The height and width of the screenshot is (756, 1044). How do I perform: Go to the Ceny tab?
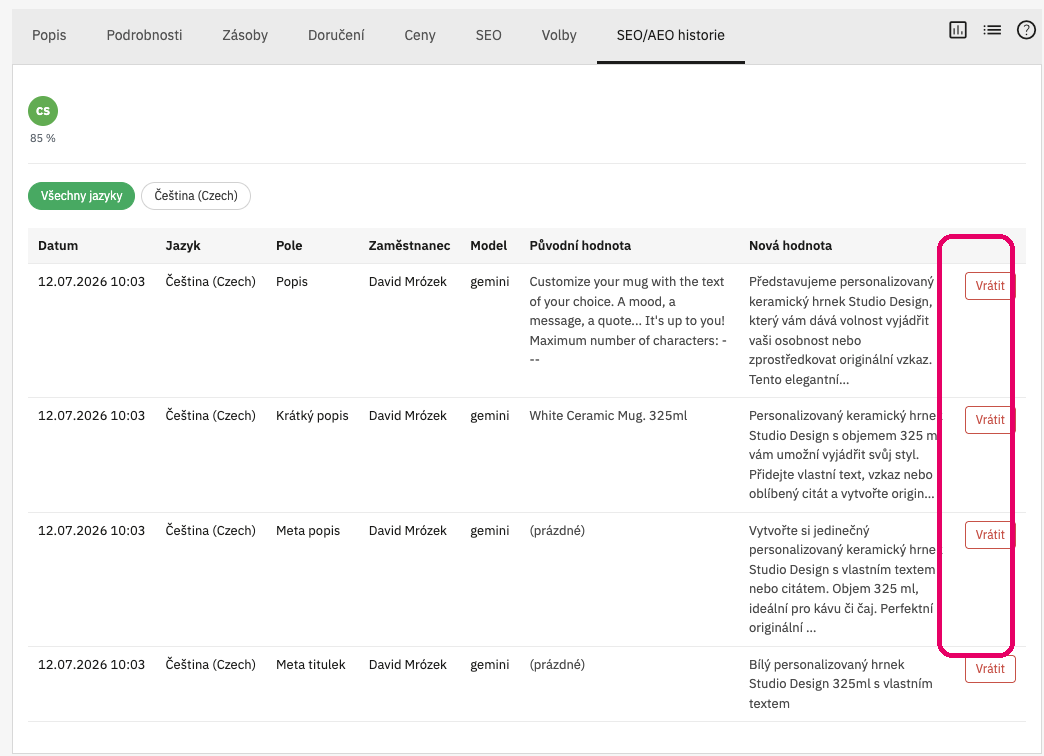tap(420, 35)
